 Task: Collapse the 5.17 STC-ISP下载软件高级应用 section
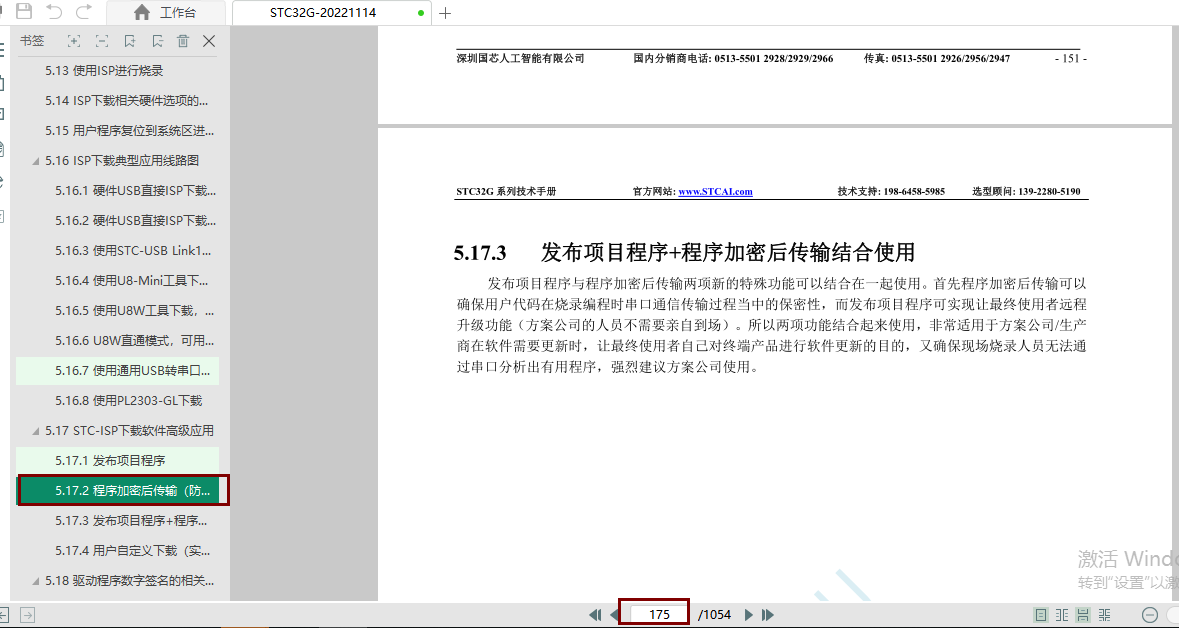click(36, 431)
